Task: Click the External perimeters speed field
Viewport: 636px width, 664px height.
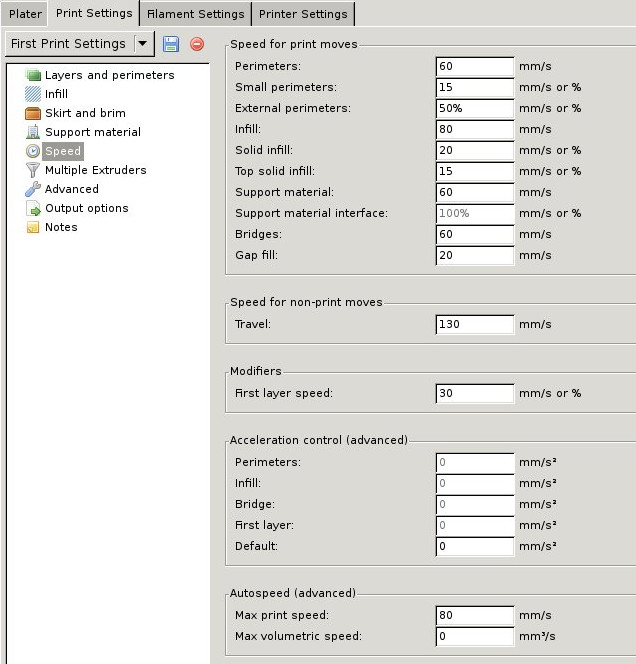Action: pyautogui.click(x=475, y=108)
